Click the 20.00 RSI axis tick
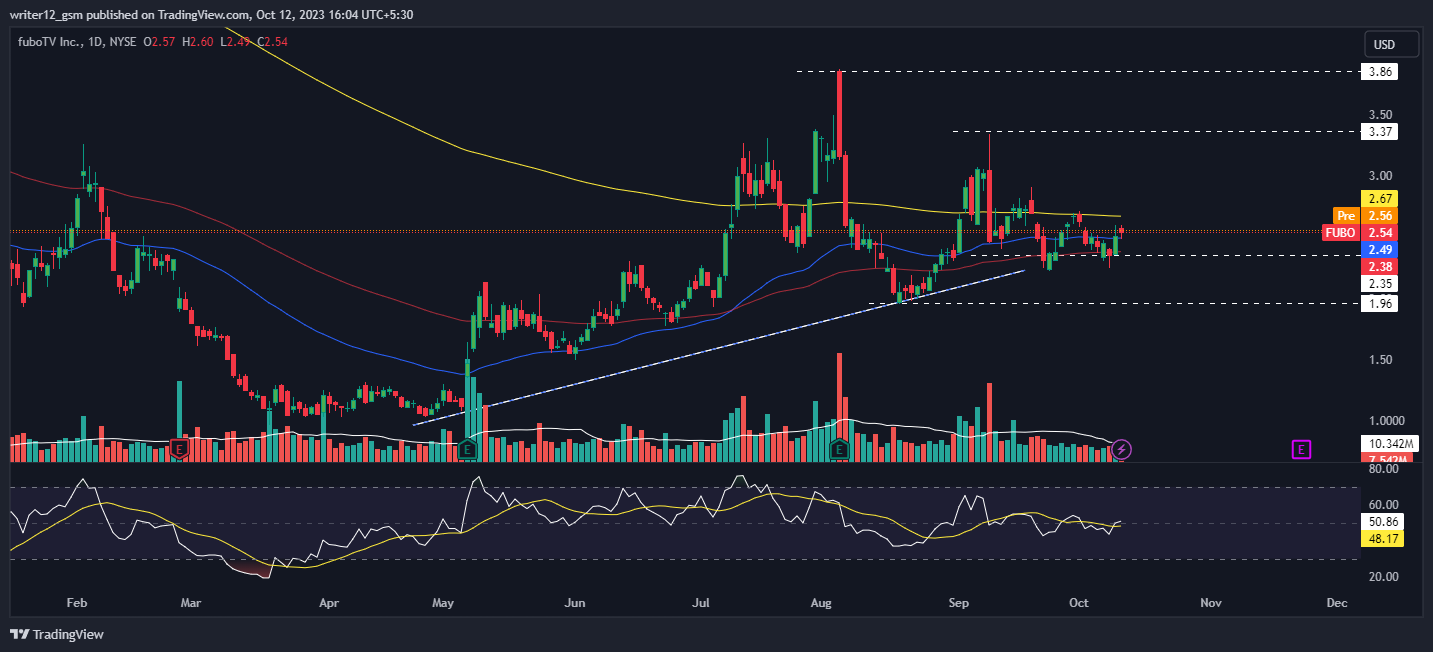 (1383, 576)
